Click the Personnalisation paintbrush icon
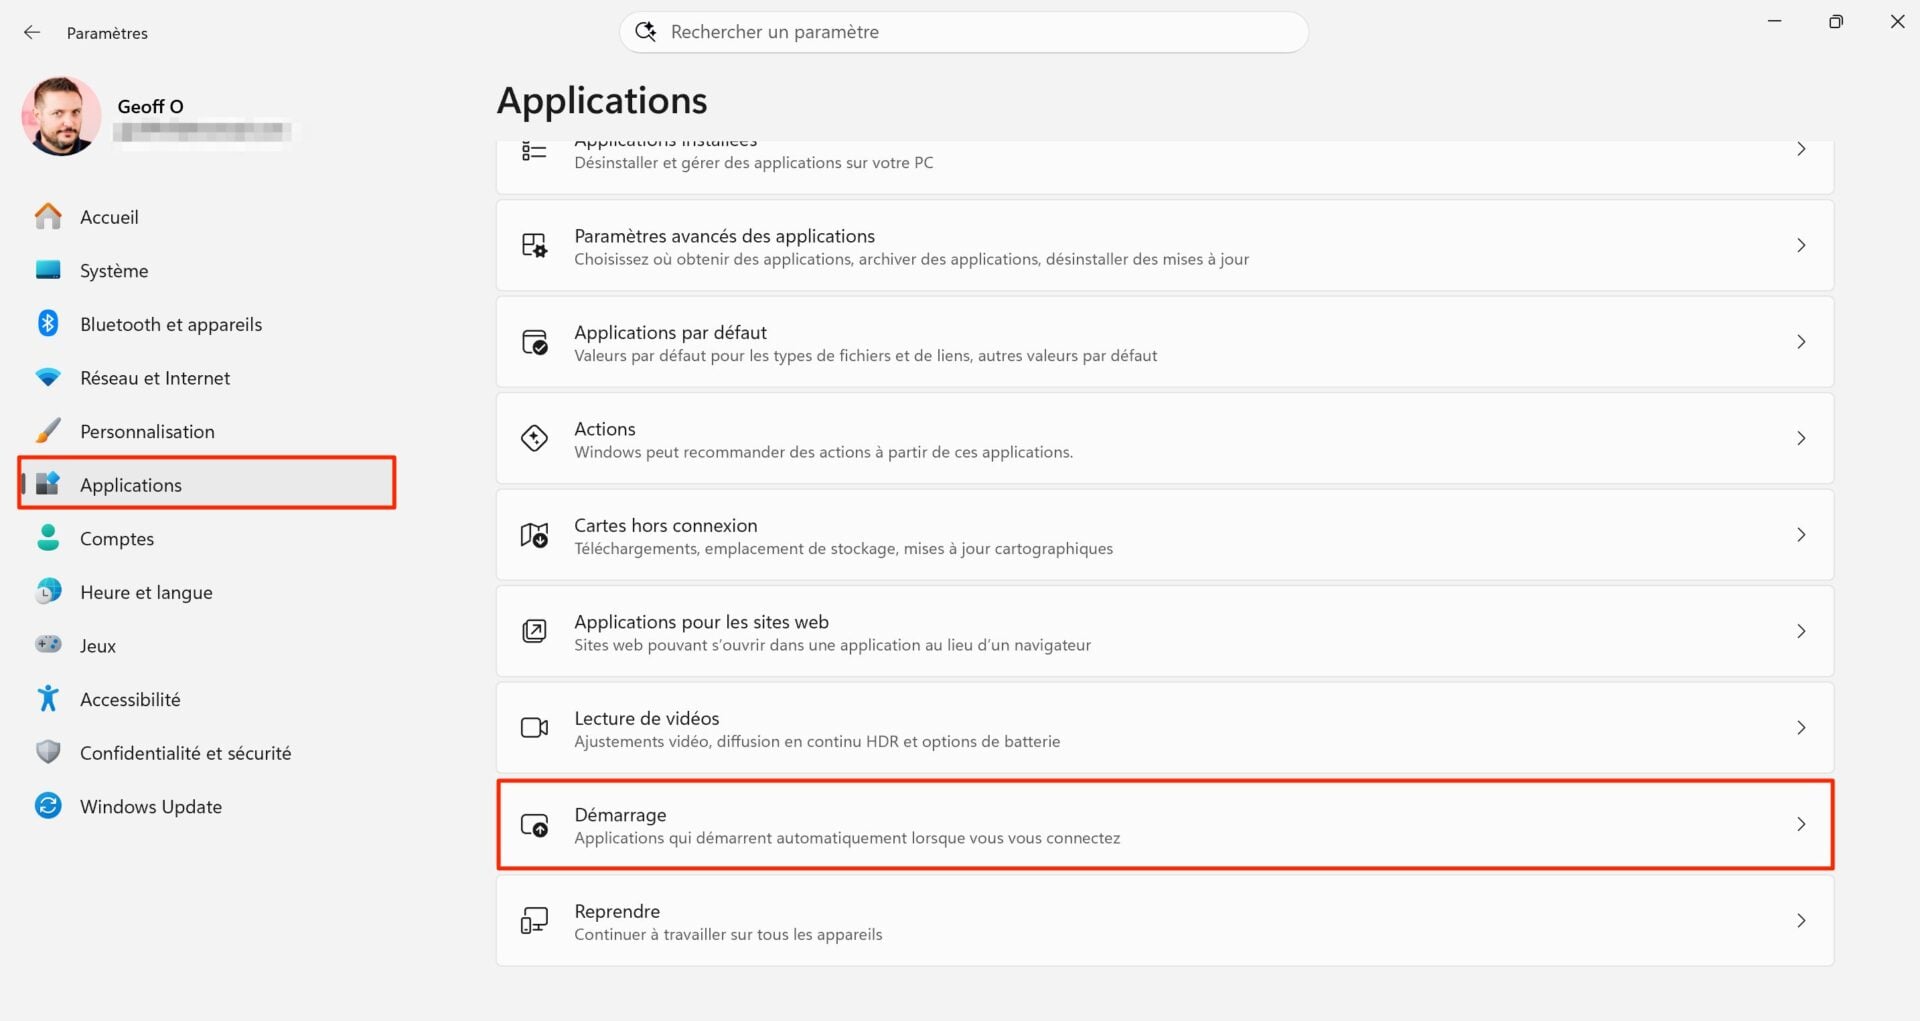The image size is (1920, 1021). coord(48,430)
